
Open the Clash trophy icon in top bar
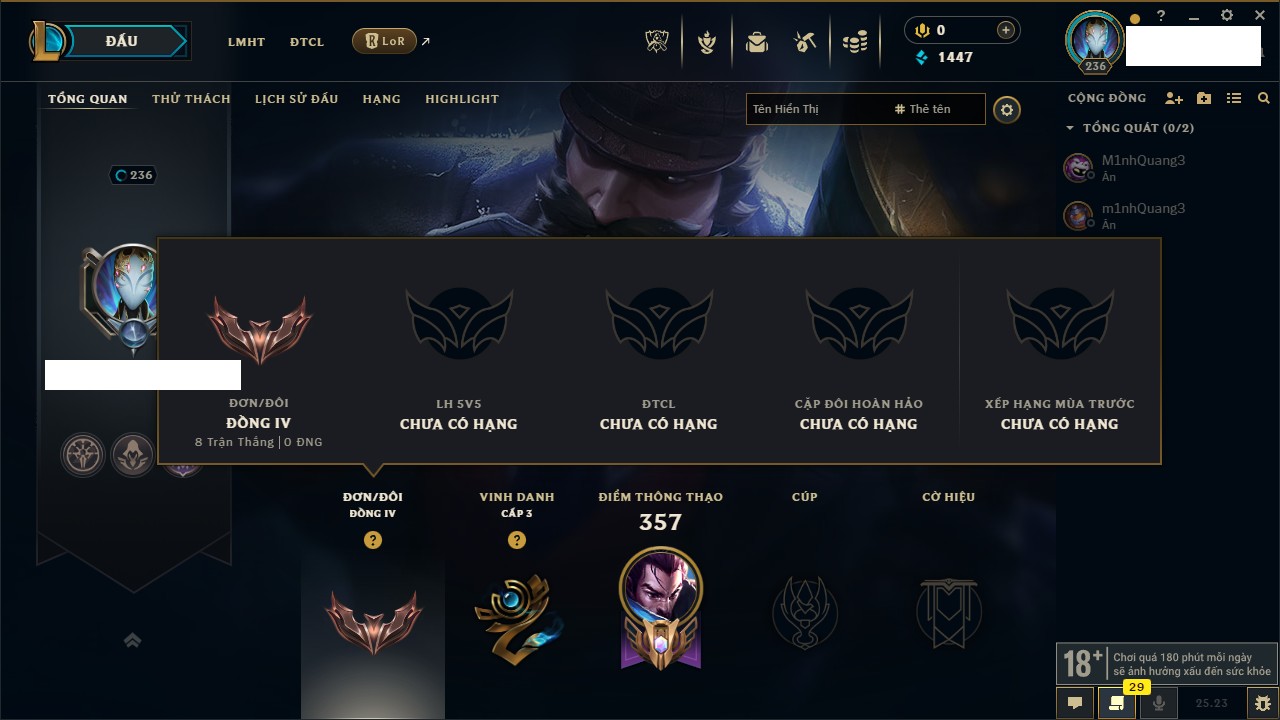pos(656,42)
